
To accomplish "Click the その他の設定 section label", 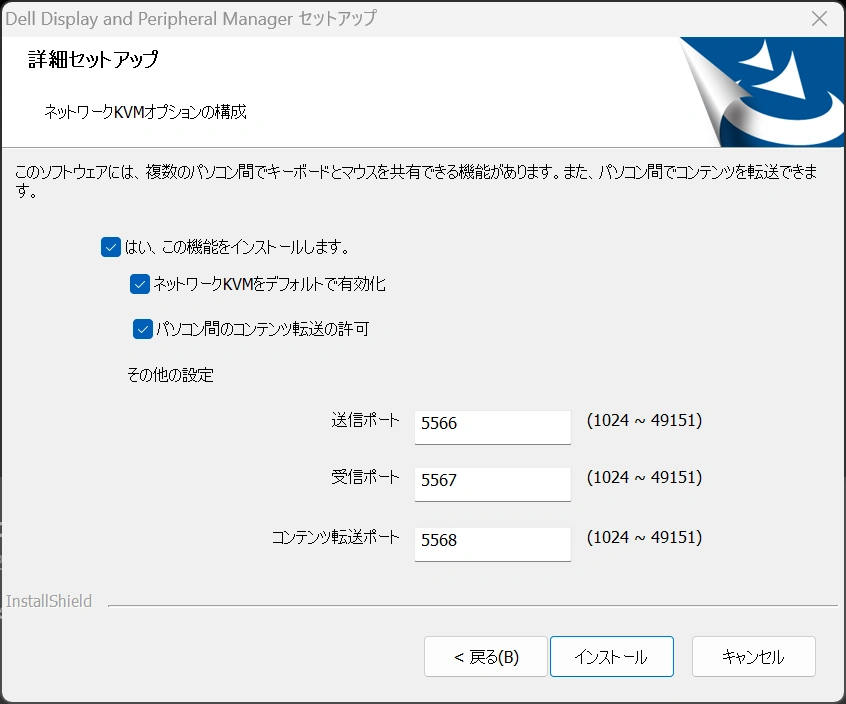I will 170,376.
